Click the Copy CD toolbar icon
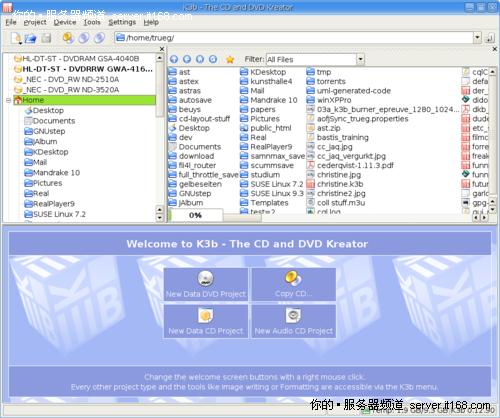This screenshot has width=500, height=418. pos(68,38)
